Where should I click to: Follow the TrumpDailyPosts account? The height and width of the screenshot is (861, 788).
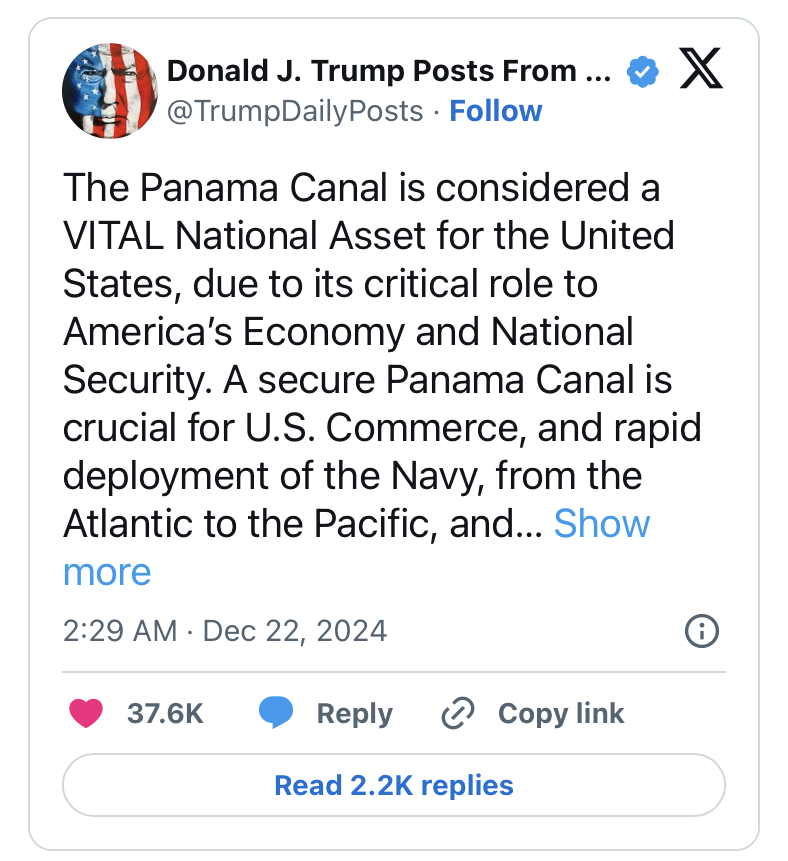(x=496, y=111)
